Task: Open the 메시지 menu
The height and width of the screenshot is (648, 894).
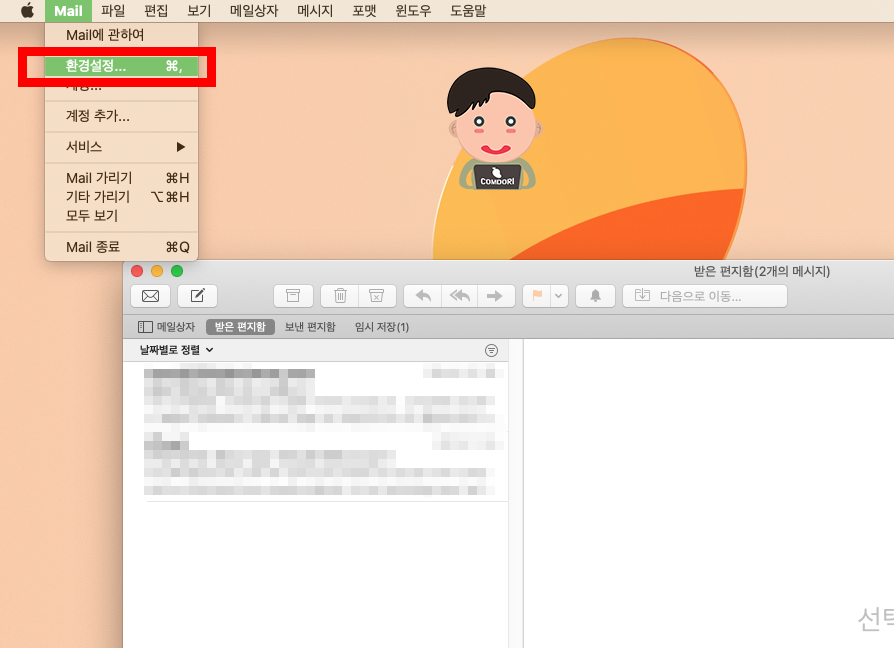Action: pos(315,11)
